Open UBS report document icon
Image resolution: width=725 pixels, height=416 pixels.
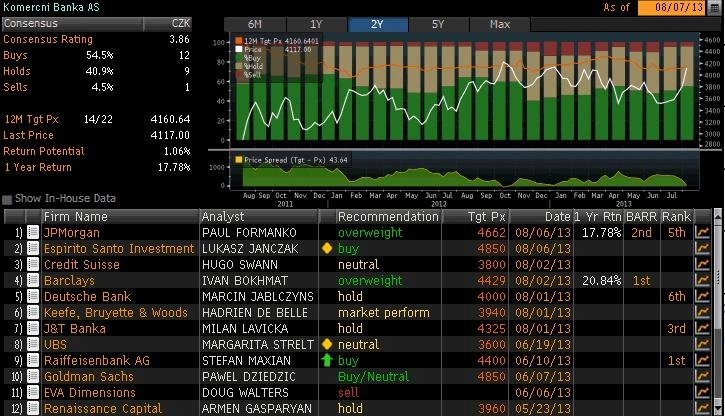33,344
